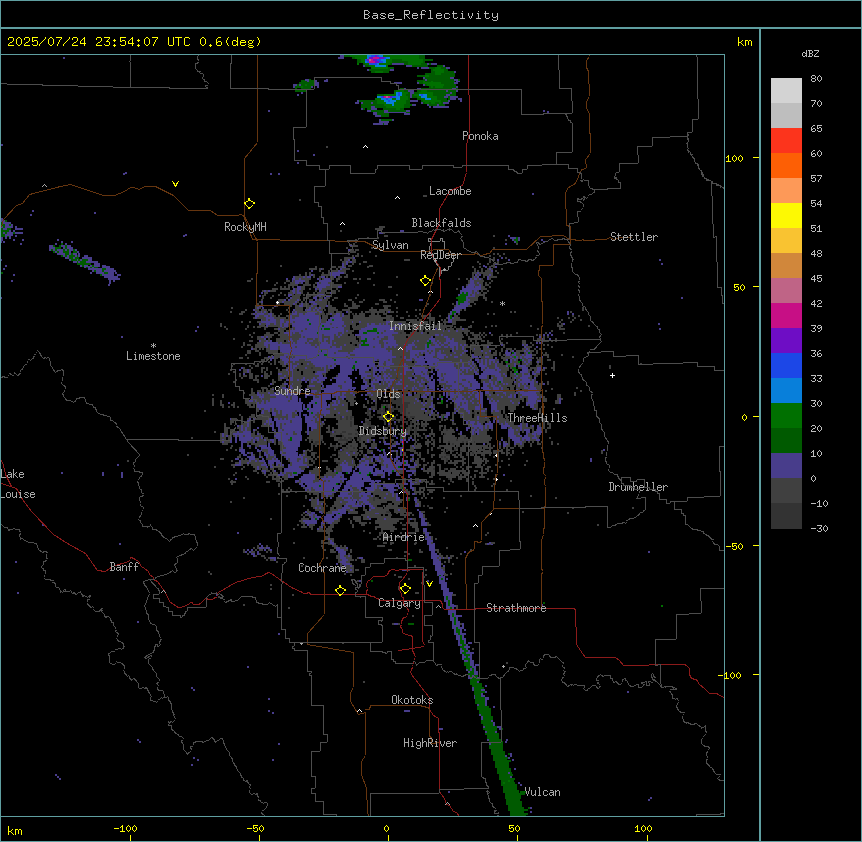Select the light gray 80-70 dBZ legend swatch

[x=786, y=91]
